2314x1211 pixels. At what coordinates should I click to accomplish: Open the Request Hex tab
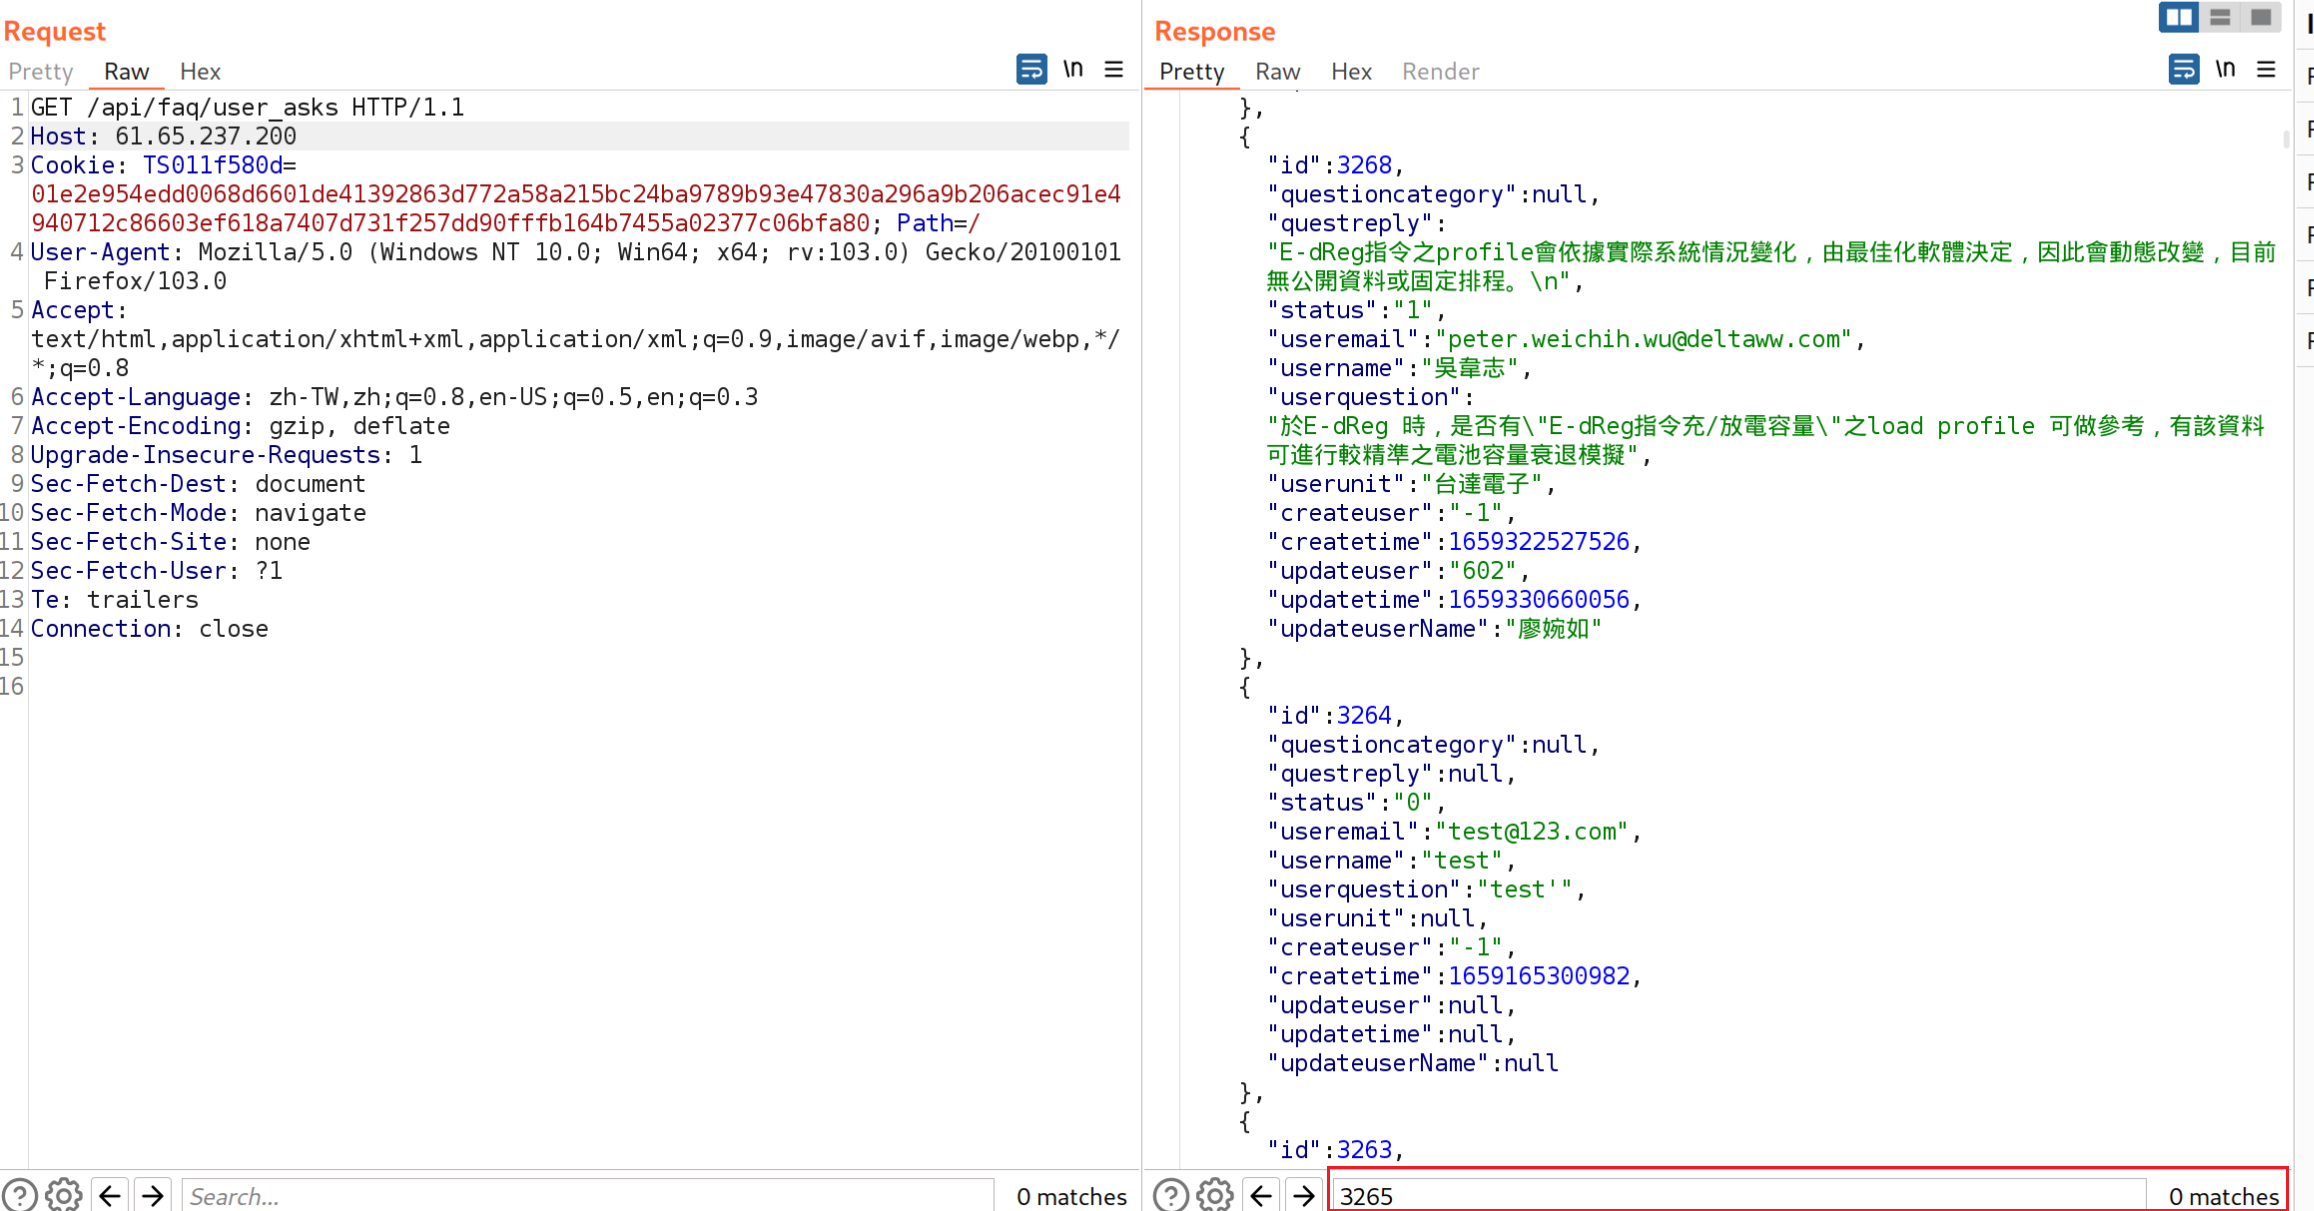click(x=200, y=71)
